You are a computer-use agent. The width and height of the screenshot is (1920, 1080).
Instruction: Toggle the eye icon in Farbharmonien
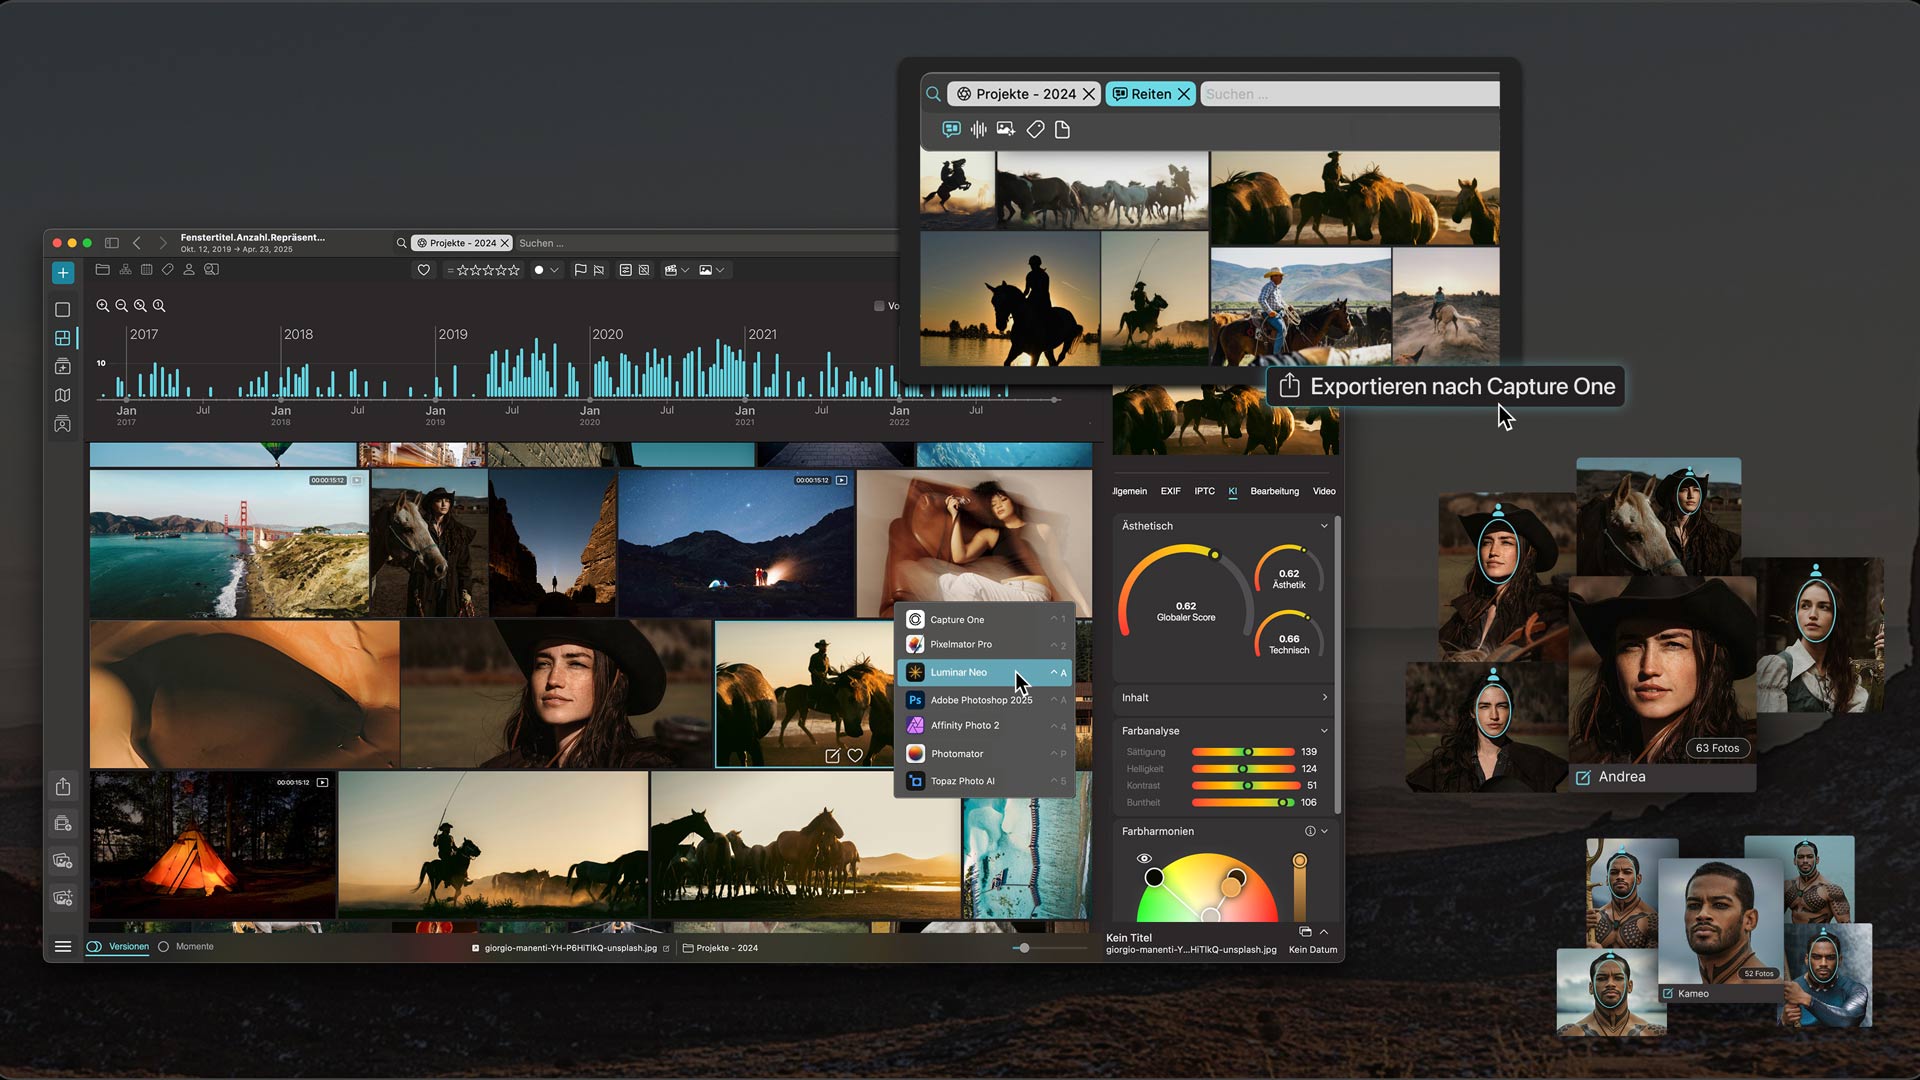(x=1144, y=859)
